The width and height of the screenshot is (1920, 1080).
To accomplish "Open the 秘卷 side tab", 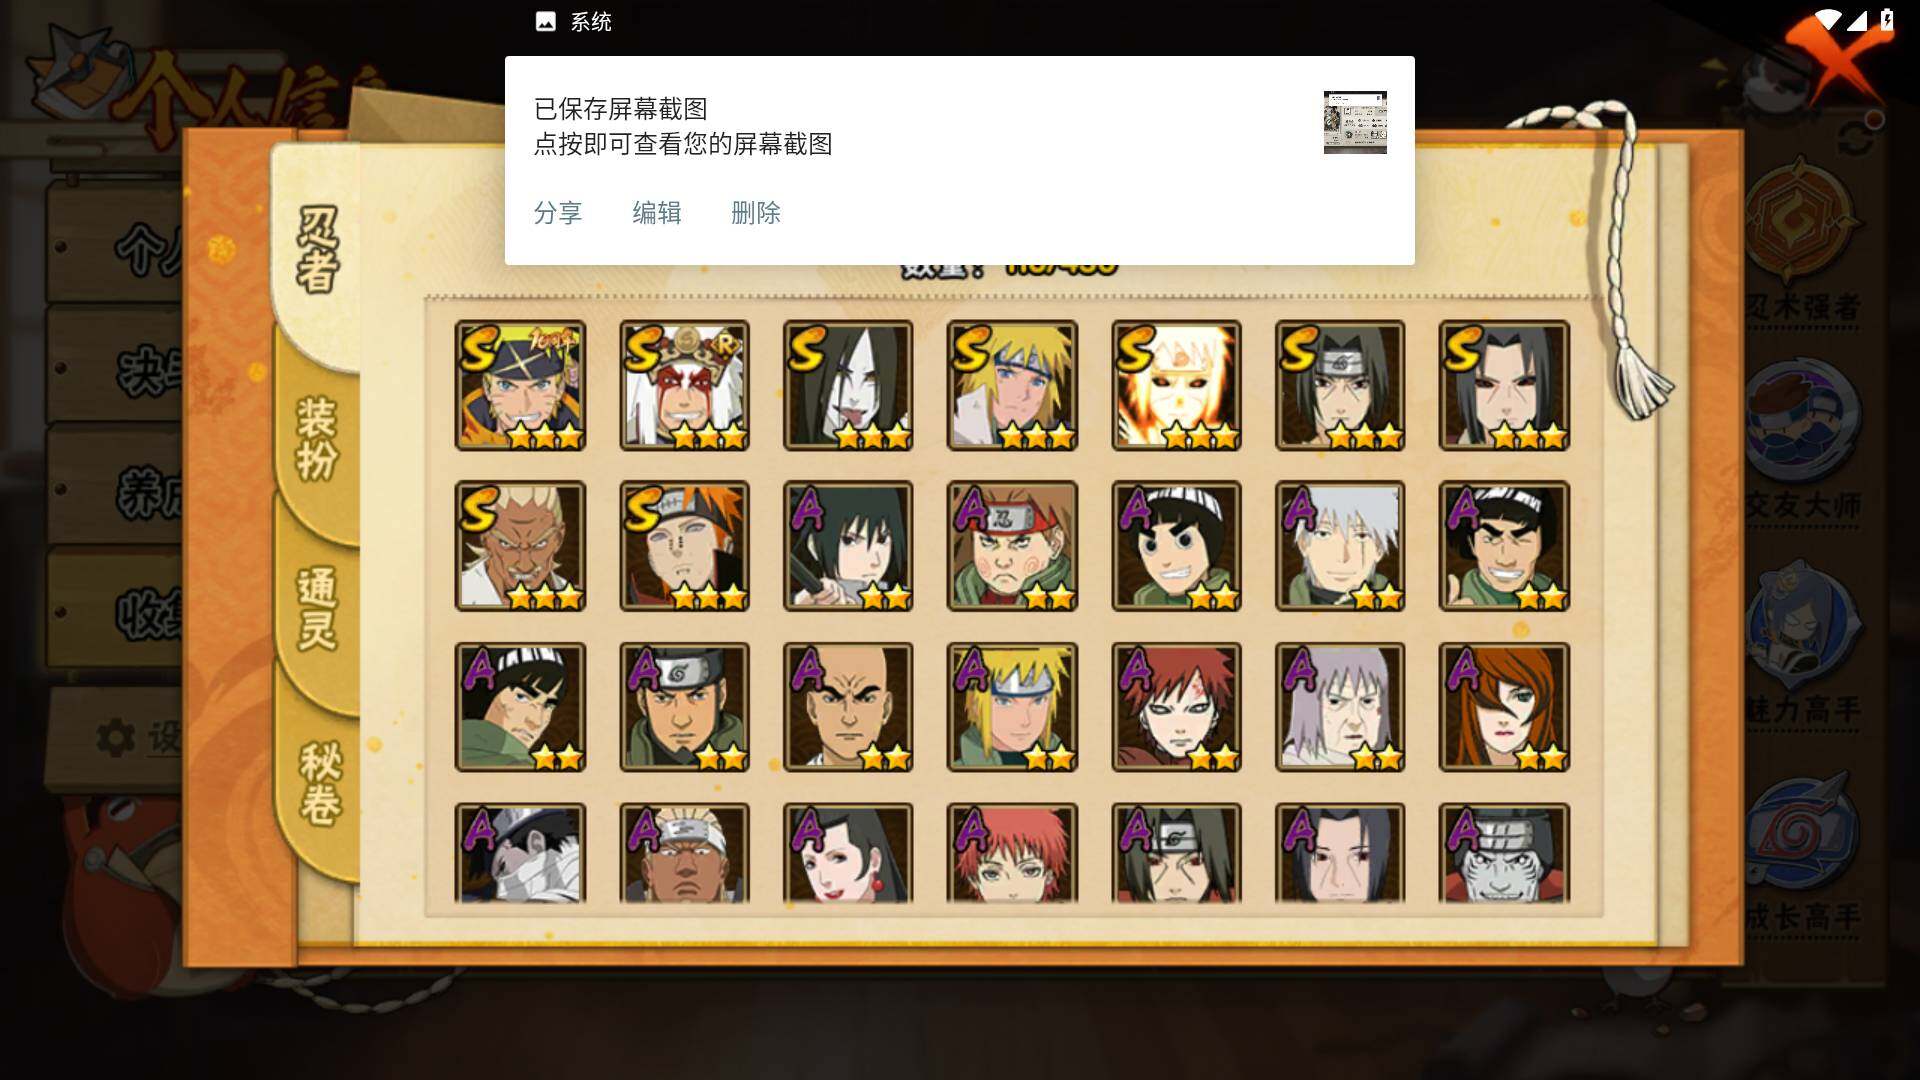I will click(x=320, y=783).
